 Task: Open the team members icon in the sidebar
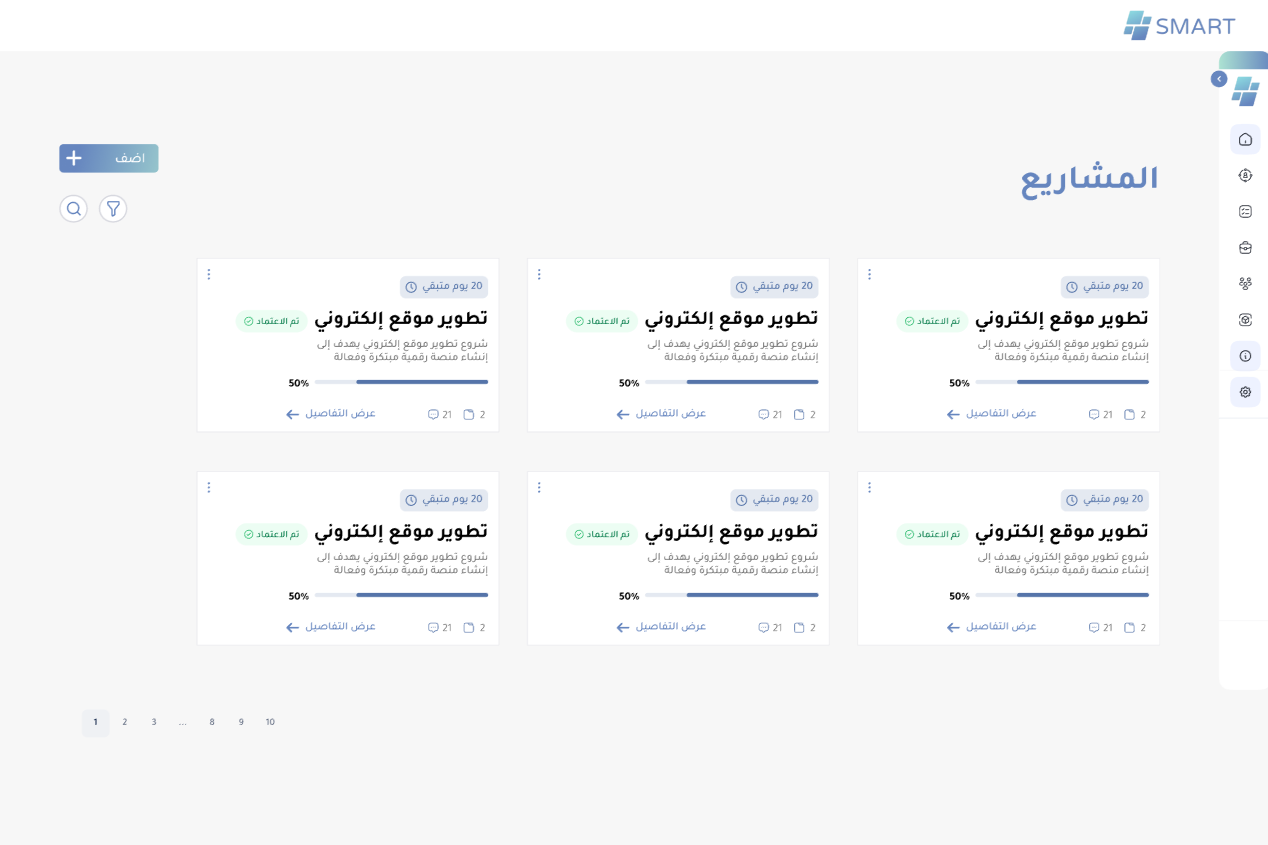1245,283
